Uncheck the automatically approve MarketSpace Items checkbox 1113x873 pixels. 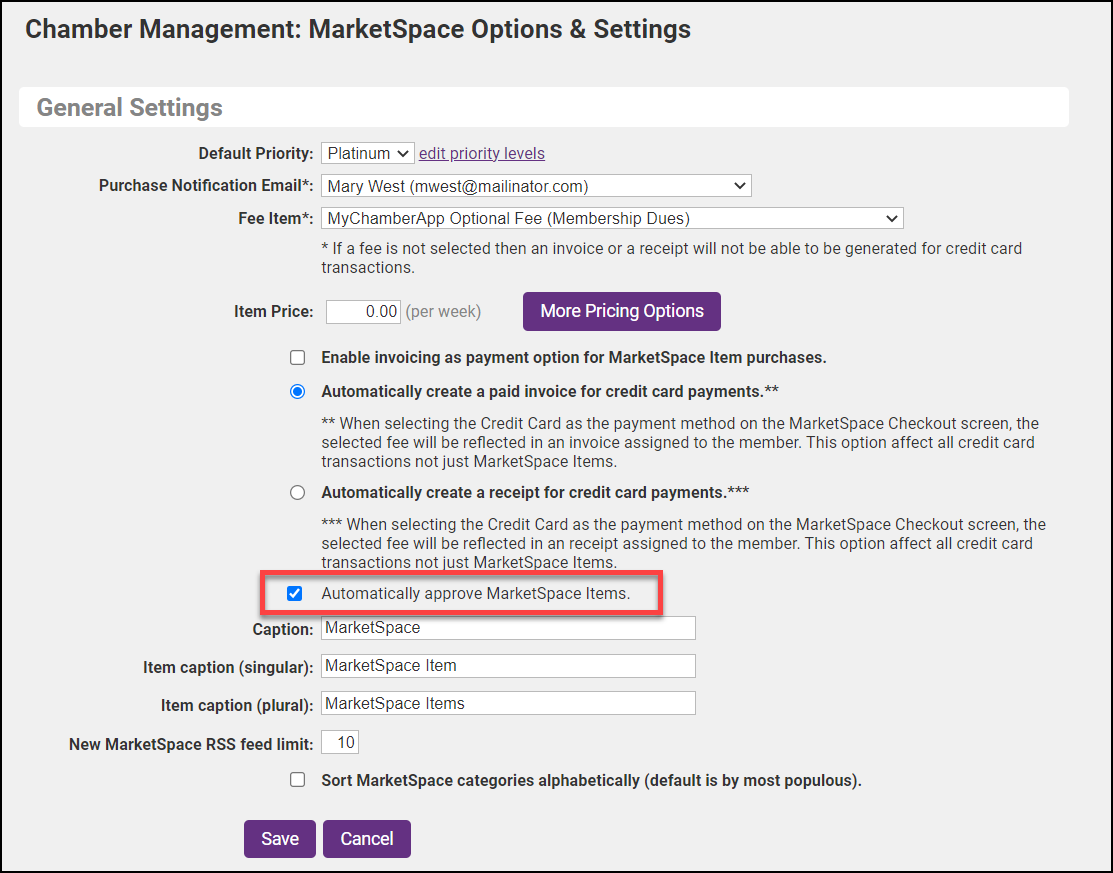coord(294,593)
